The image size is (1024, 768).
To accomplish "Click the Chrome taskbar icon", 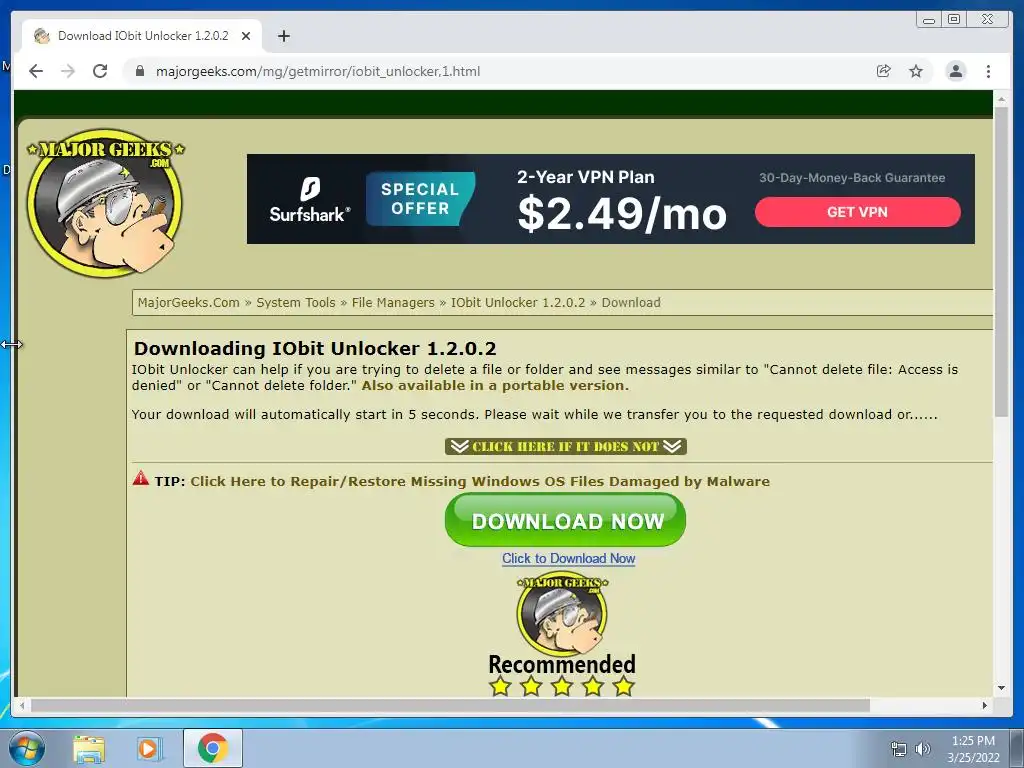I will coord(213,748).
